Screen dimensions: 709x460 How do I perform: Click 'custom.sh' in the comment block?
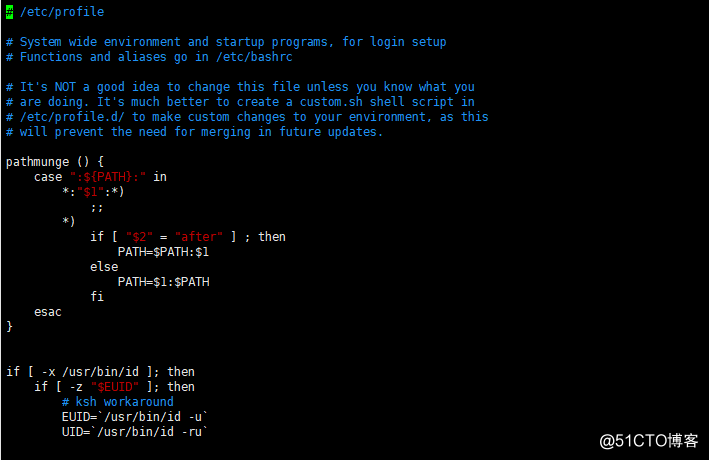[x=331, y=102]
